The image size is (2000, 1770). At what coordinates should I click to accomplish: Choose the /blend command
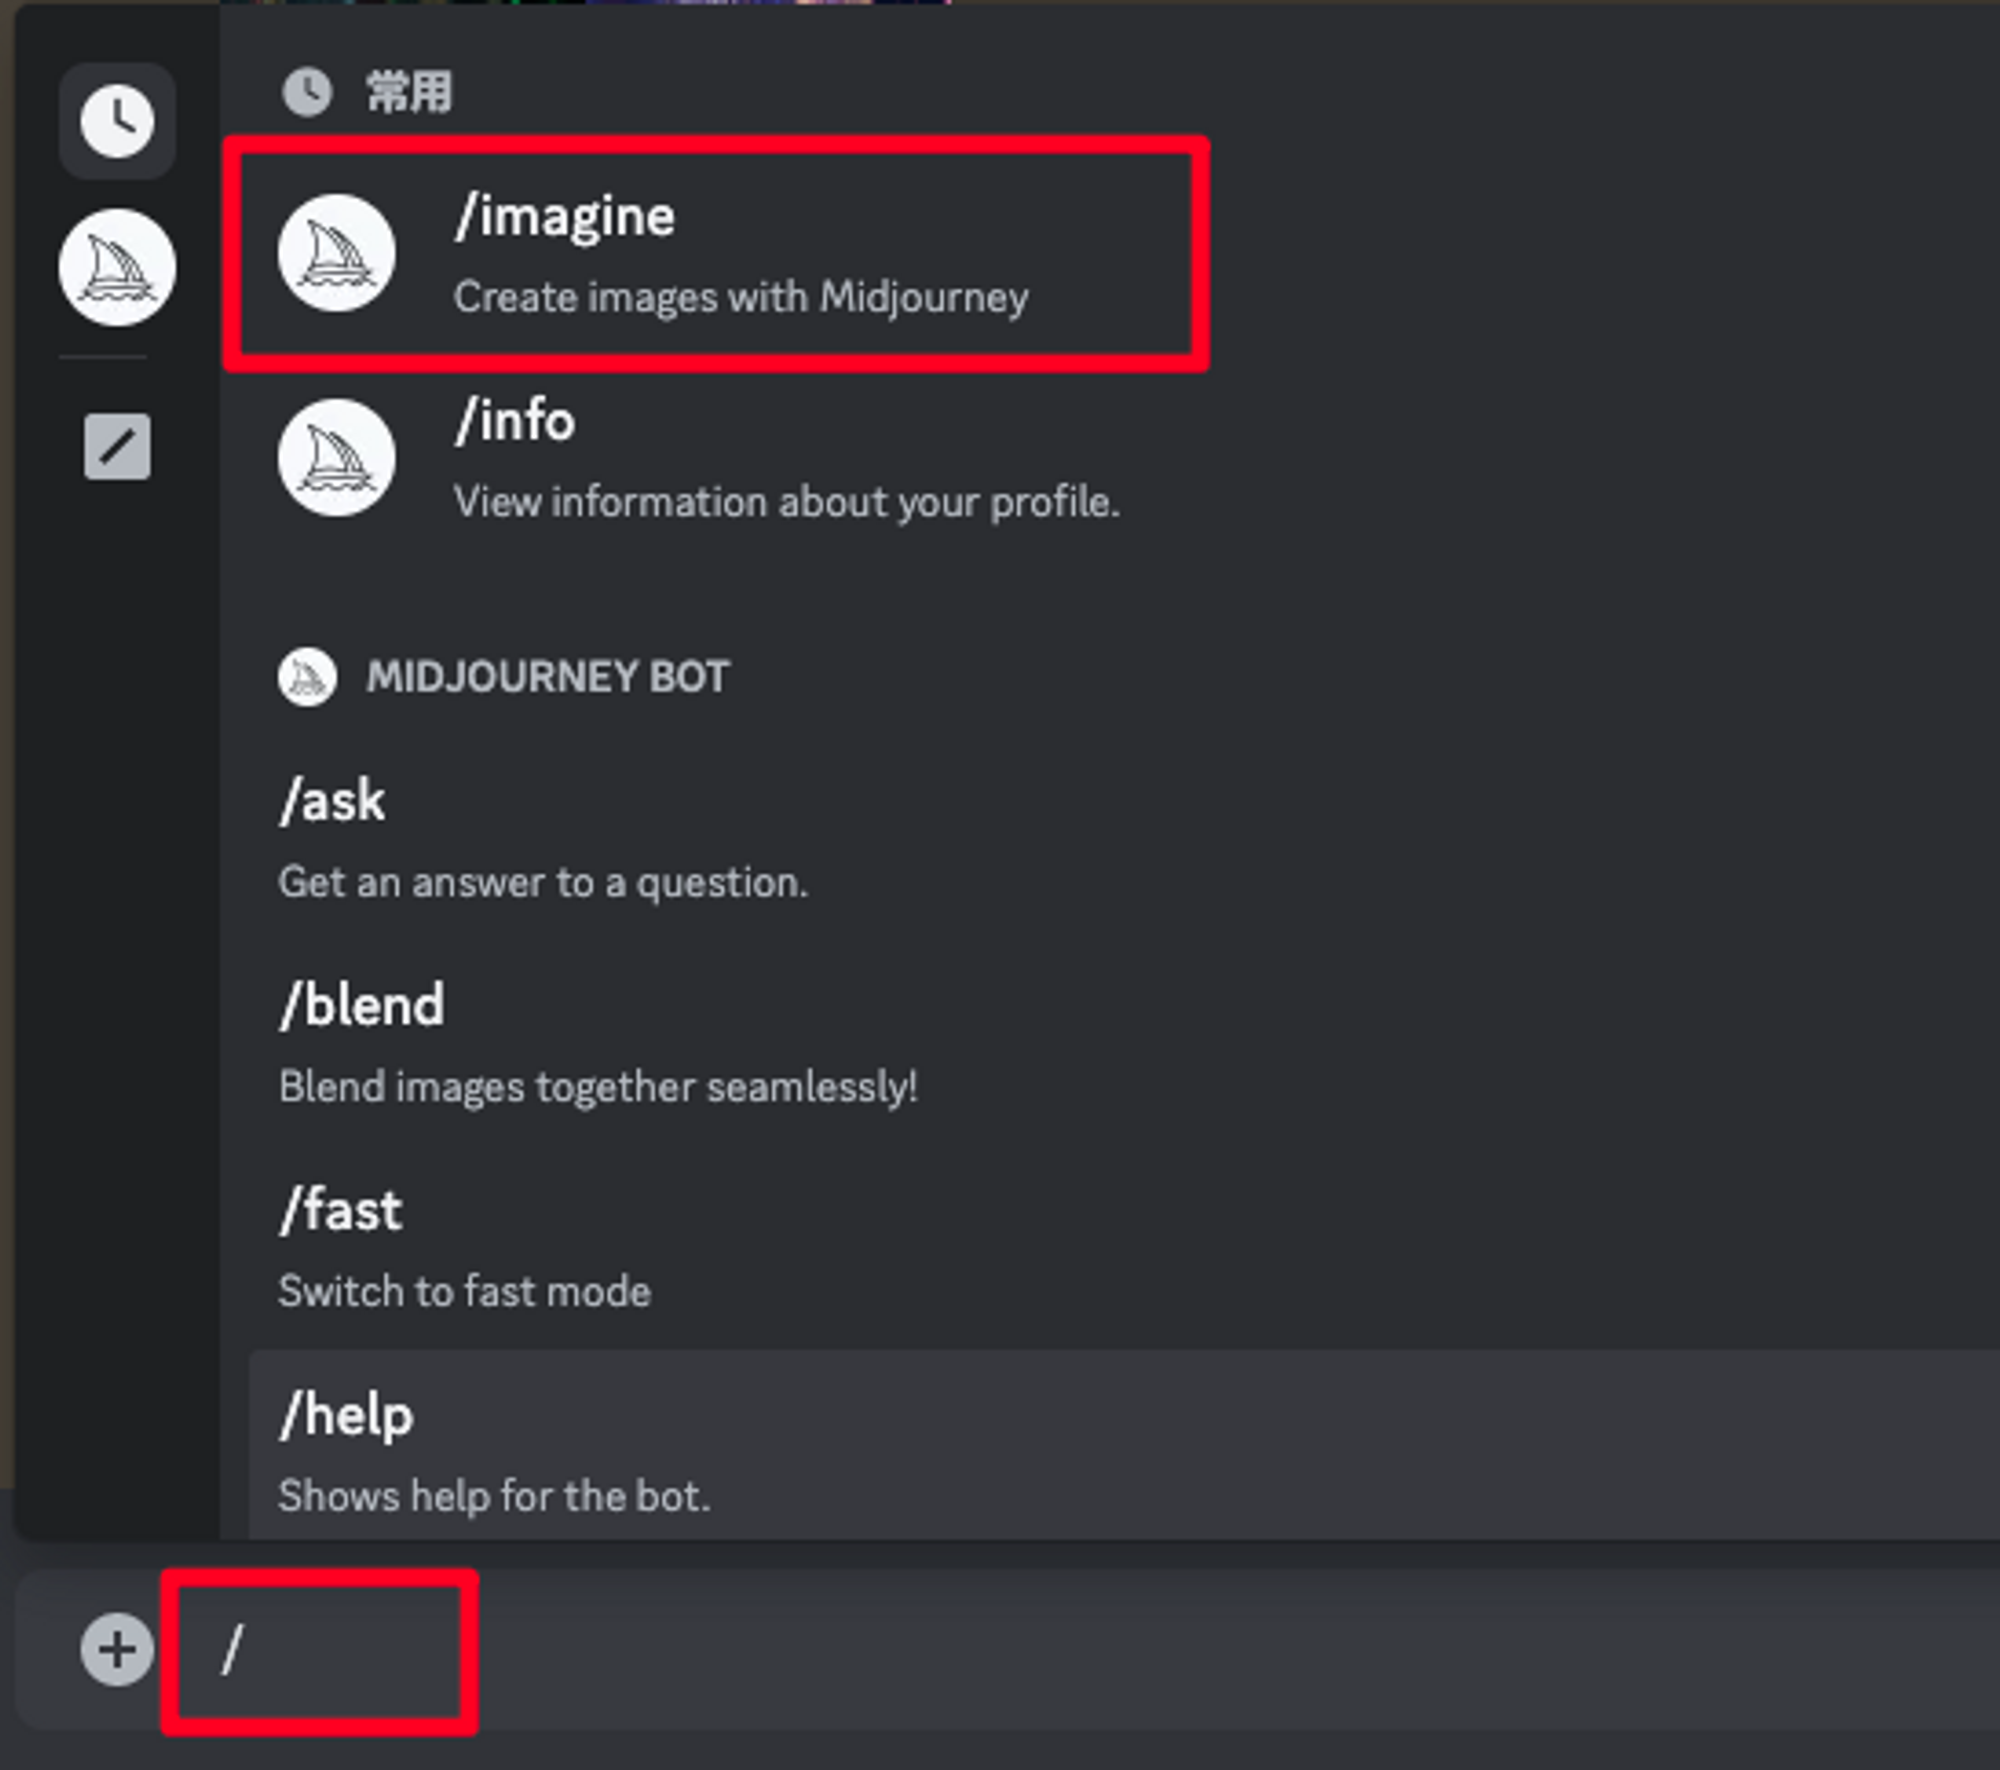tap(362, 1005)
